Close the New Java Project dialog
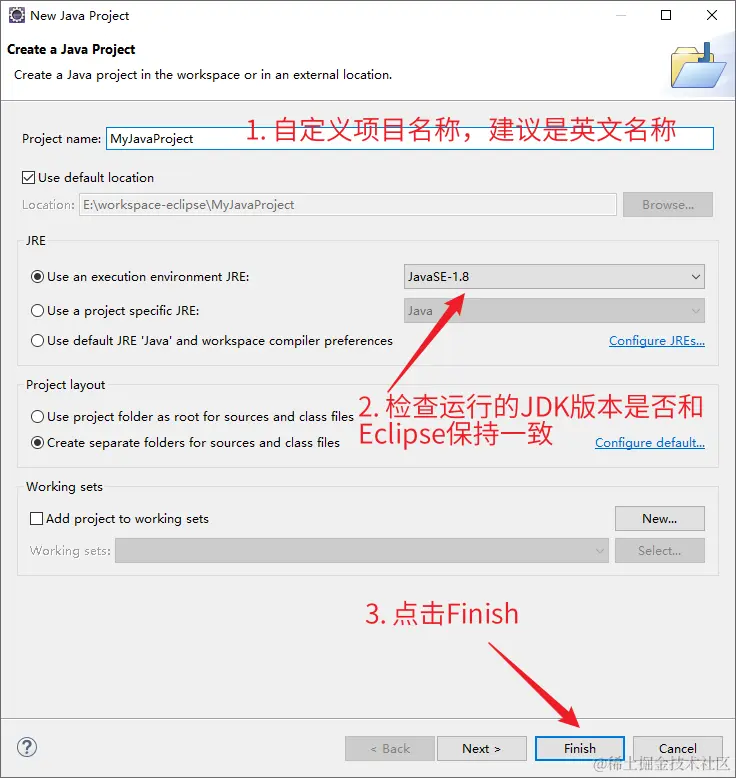Image resolution: width=736 pixels, height=778 pixels. (x=712, y=15)
